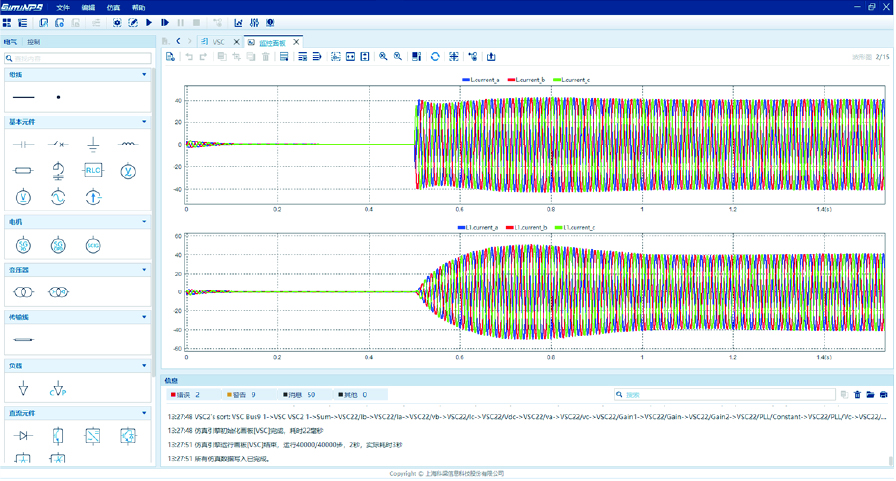Select the resistor component icon
The image size is (896, 481).
point(23,171)
